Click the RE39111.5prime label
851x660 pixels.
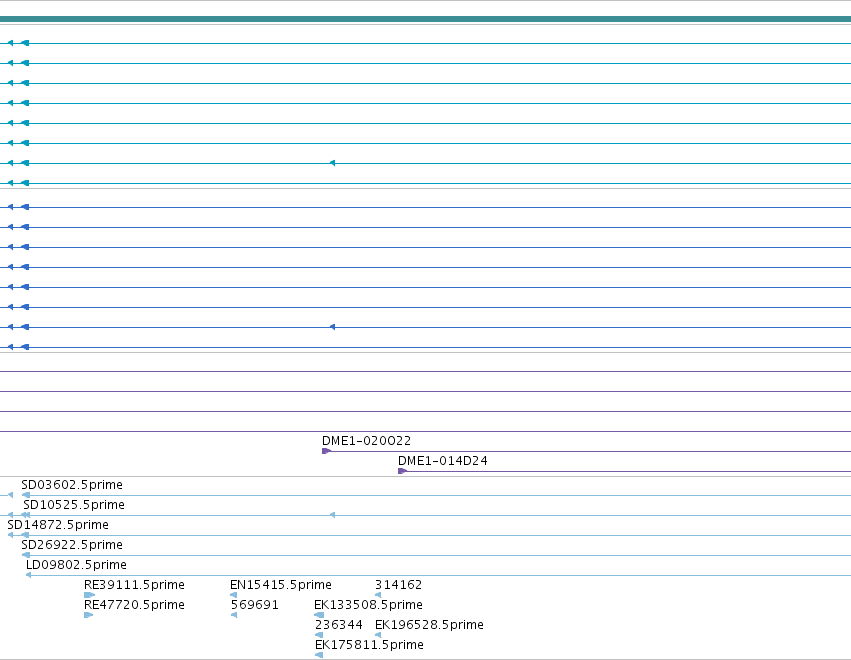coord(134,585)
